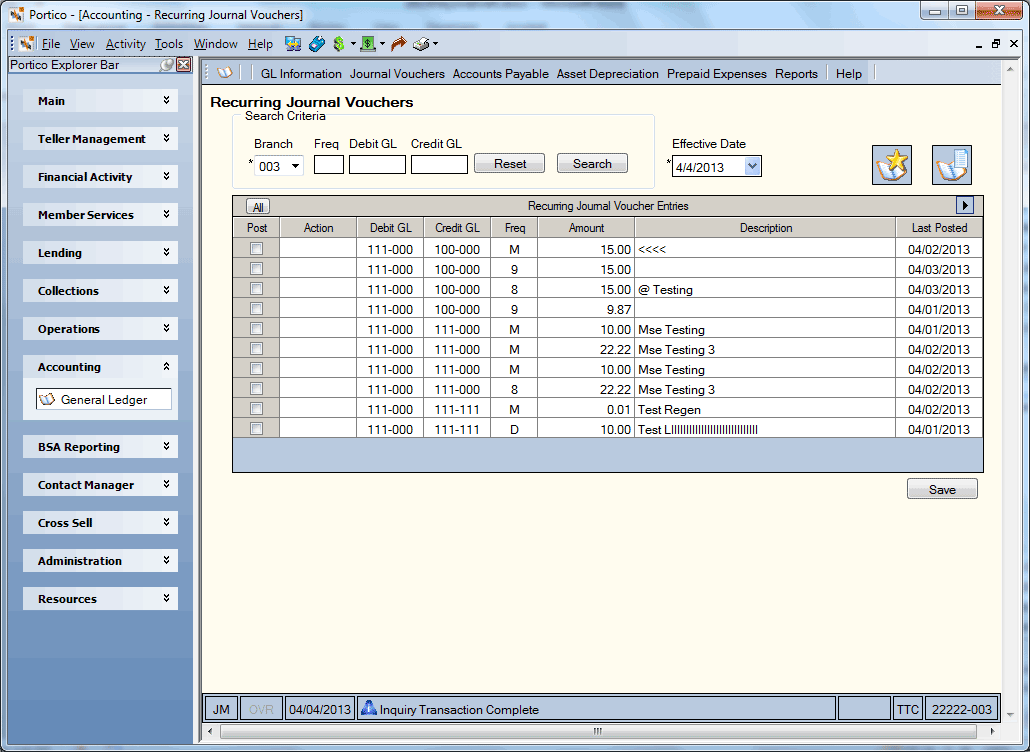Open printer icon dropdown arrow

click(435, 44)
